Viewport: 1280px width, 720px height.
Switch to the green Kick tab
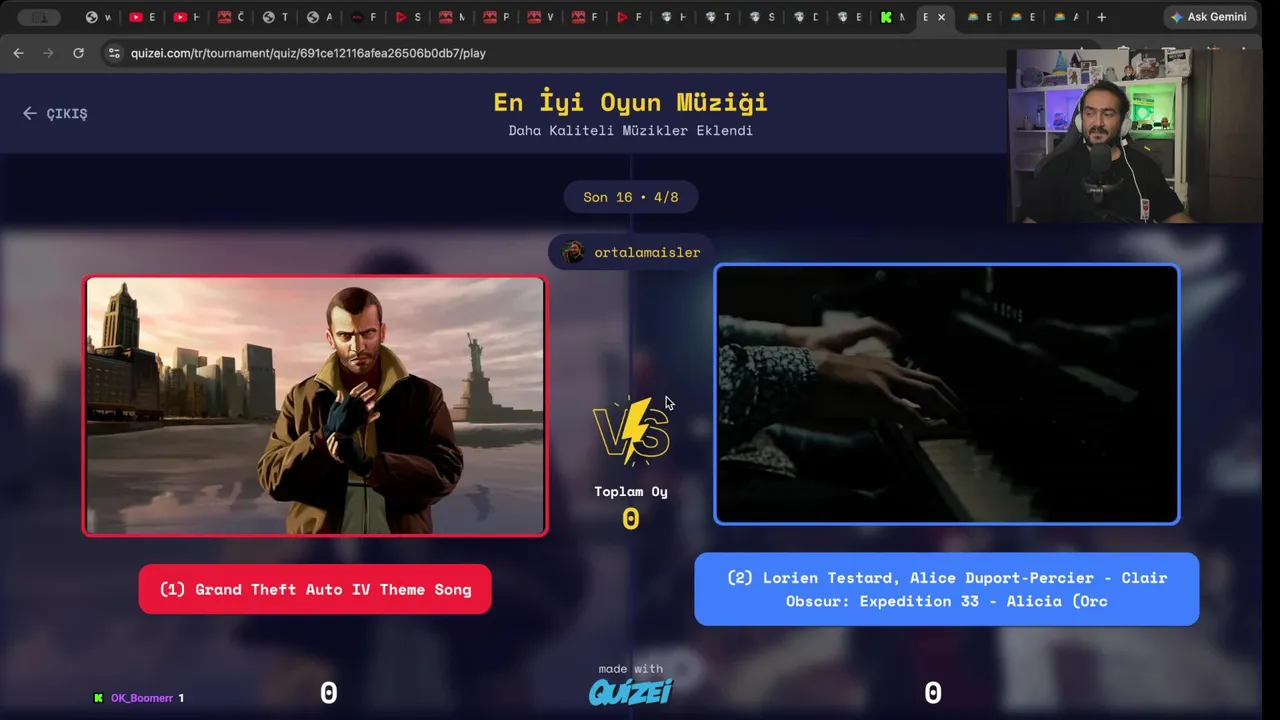(893, 17)
